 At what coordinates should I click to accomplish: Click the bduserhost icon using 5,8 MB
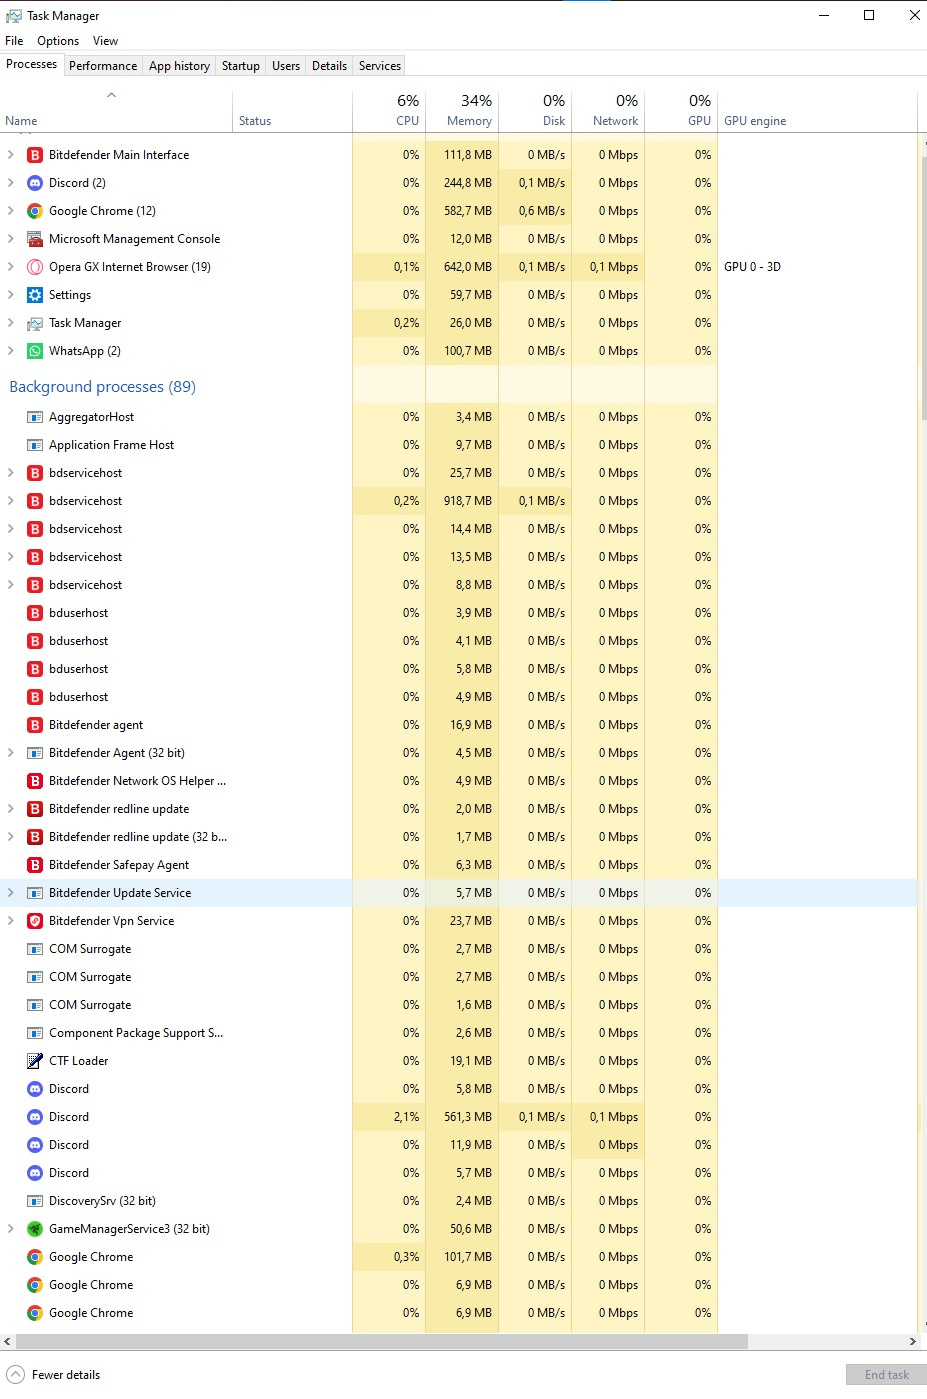point(35,669)
